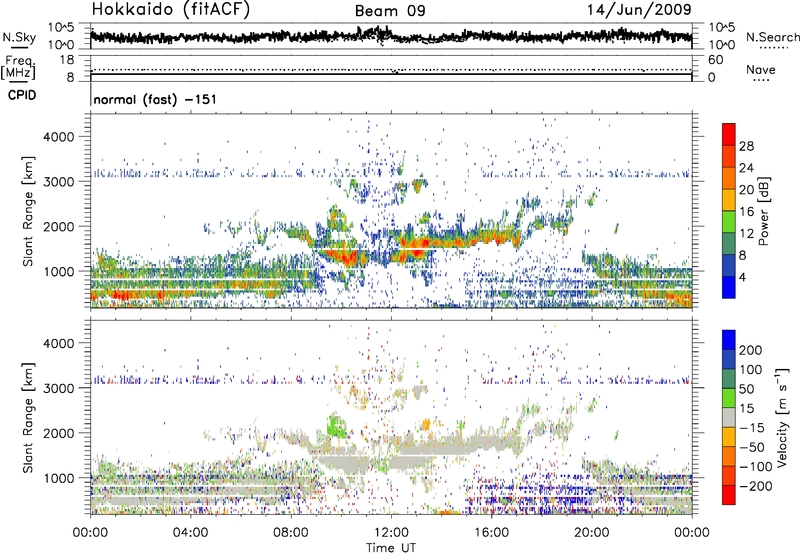Click the N.Search legend label
This screenshot has height=554, width=800.
pyautogui.click(x=772, y=37)
